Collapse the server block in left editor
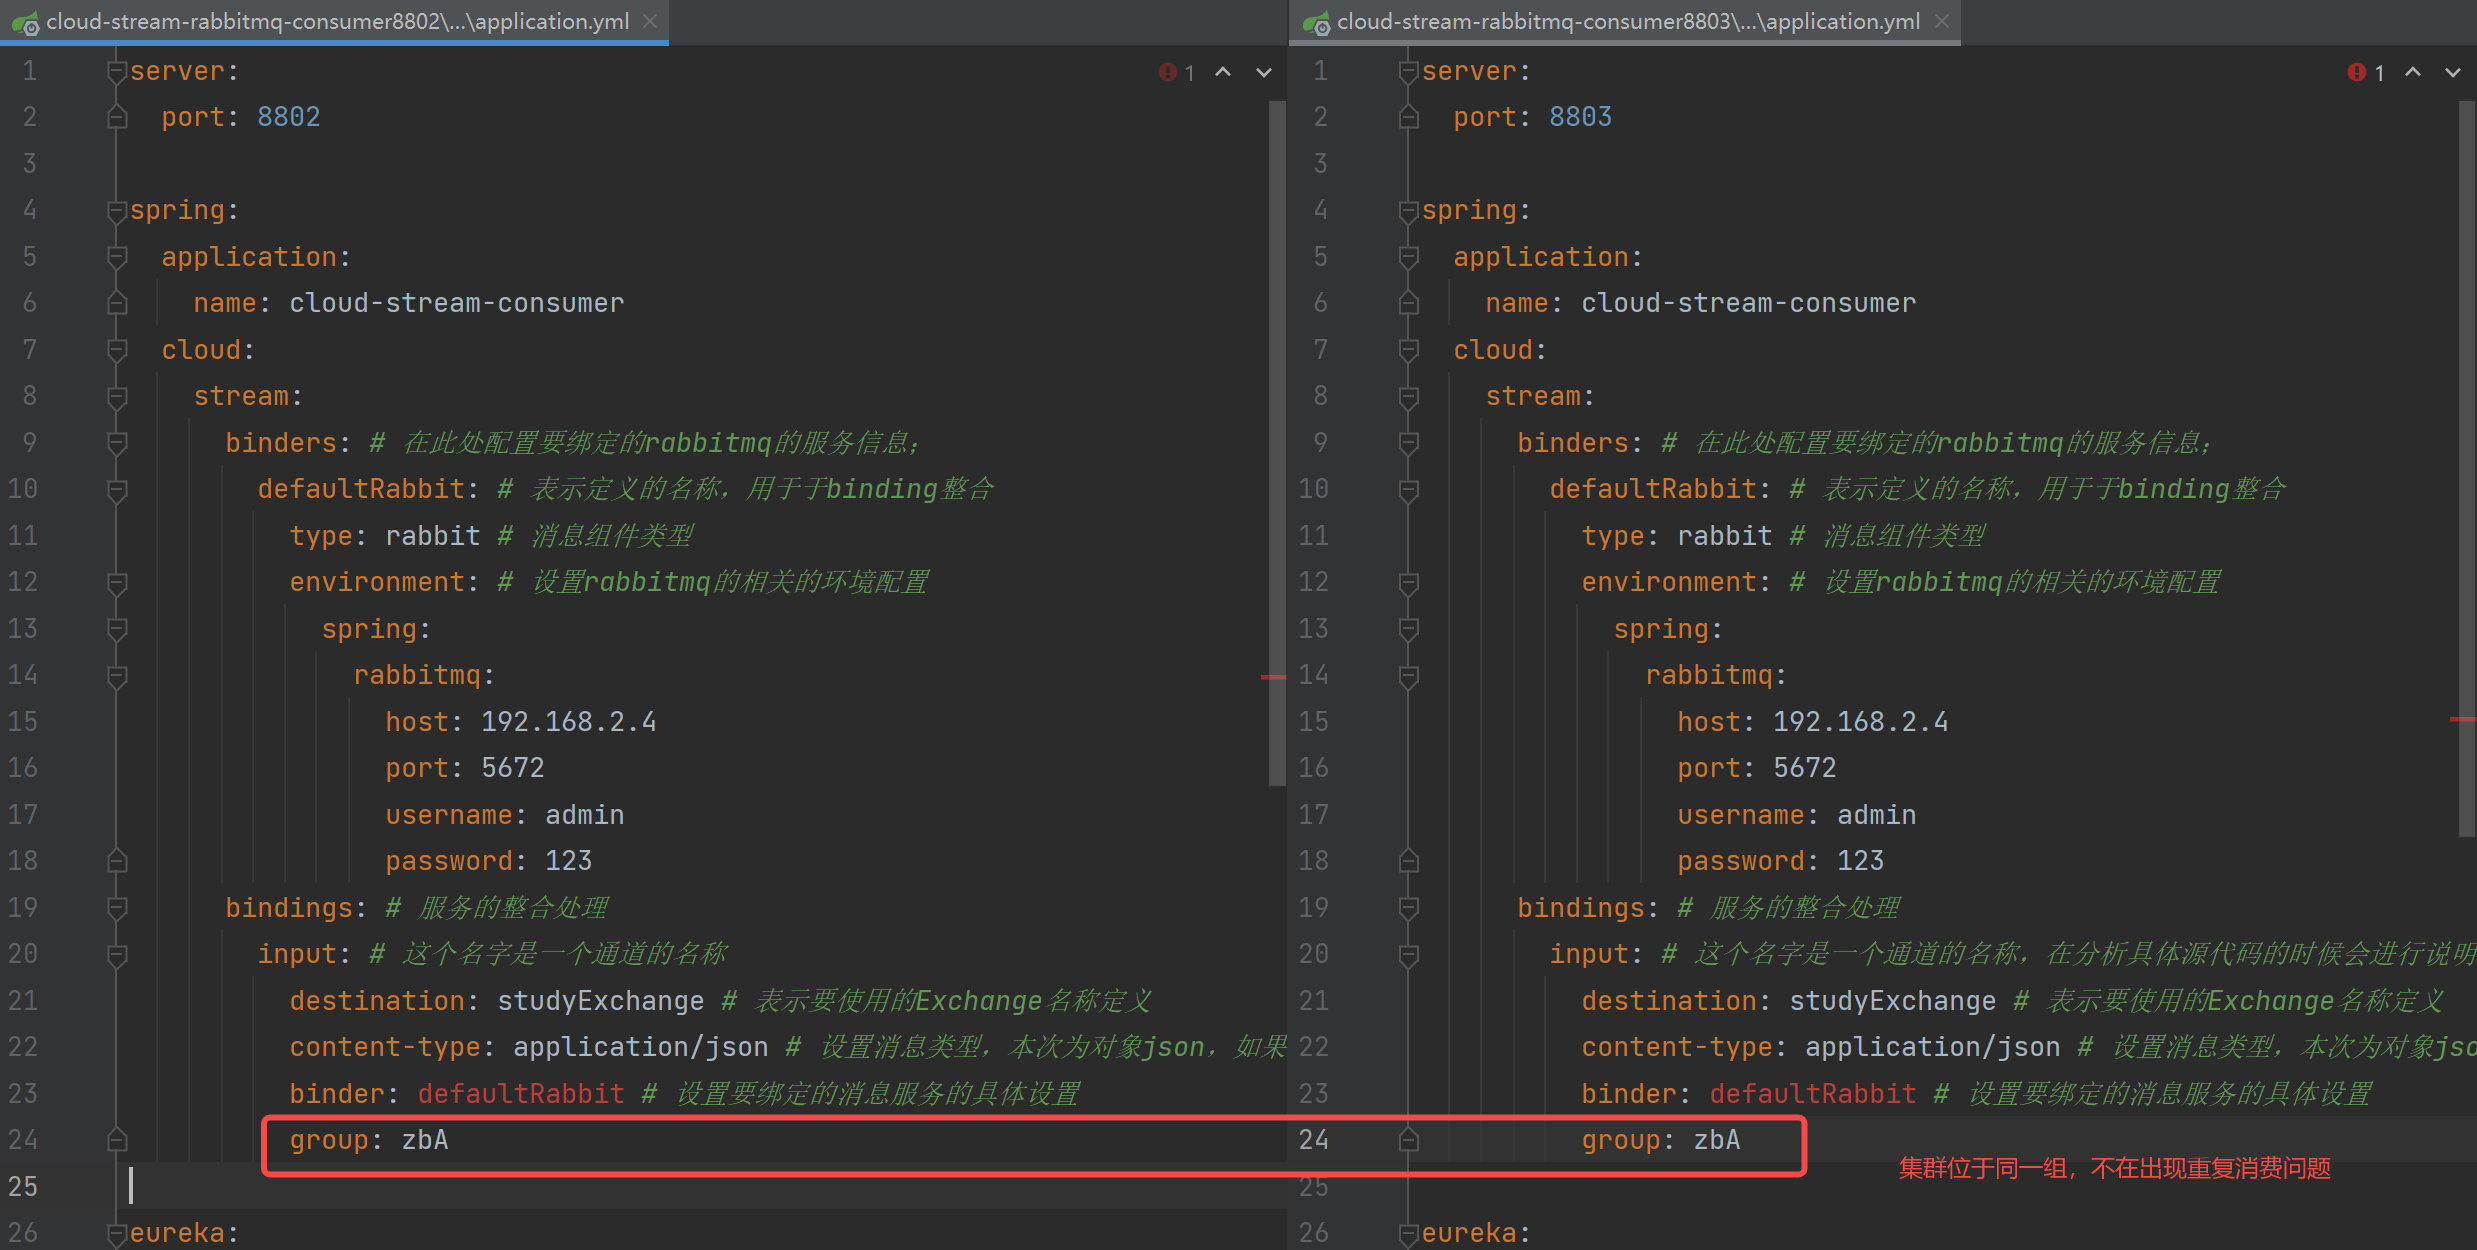Image resolution: width=2477 pixels, height=1250 pixels. point(117,71)
